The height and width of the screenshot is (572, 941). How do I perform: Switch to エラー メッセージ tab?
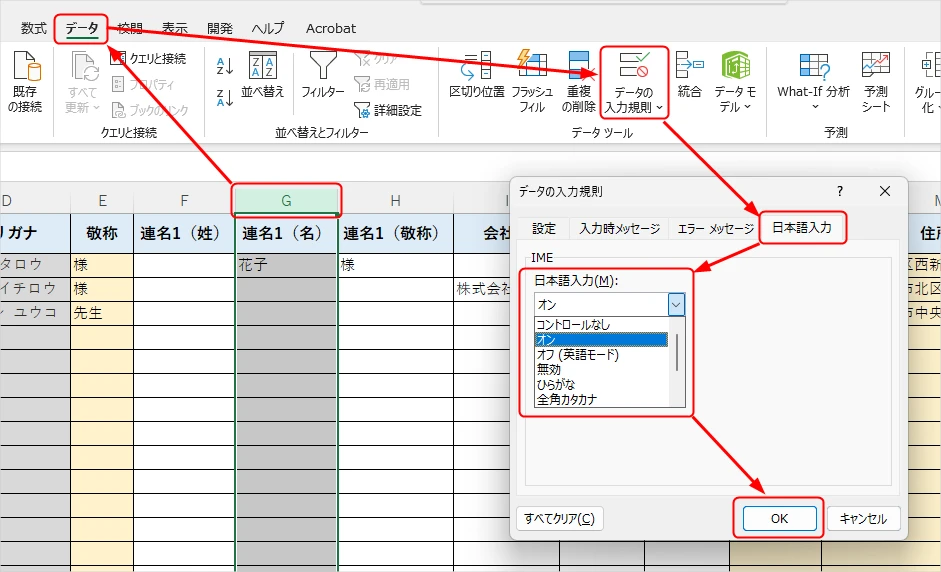(715, 229)
